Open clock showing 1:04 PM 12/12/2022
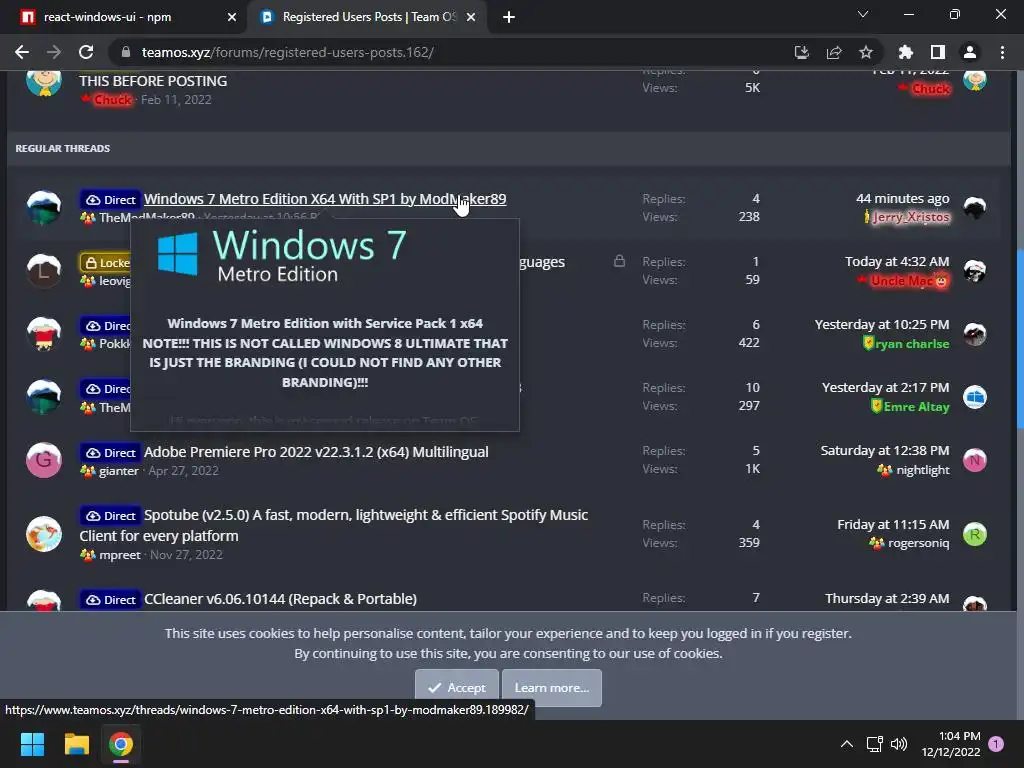The image size is (1024, 768). 951,744
